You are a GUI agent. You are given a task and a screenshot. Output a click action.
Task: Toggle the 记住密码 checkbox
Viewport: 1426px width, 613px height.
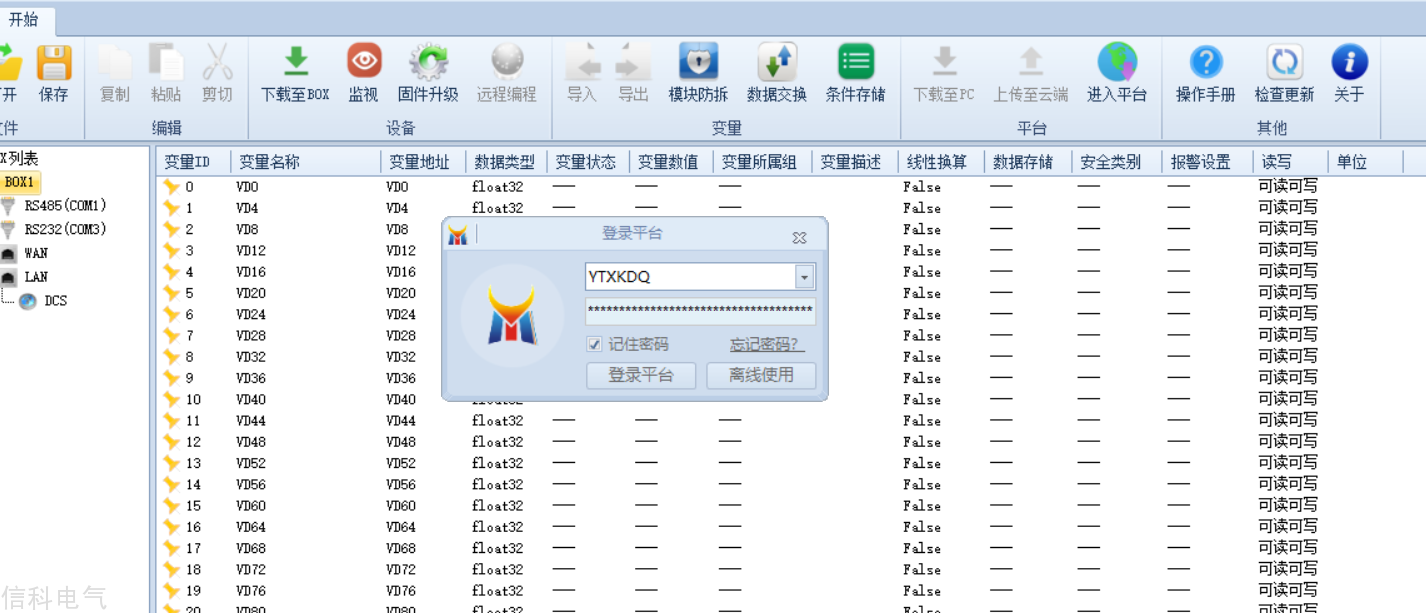point(594,344)
